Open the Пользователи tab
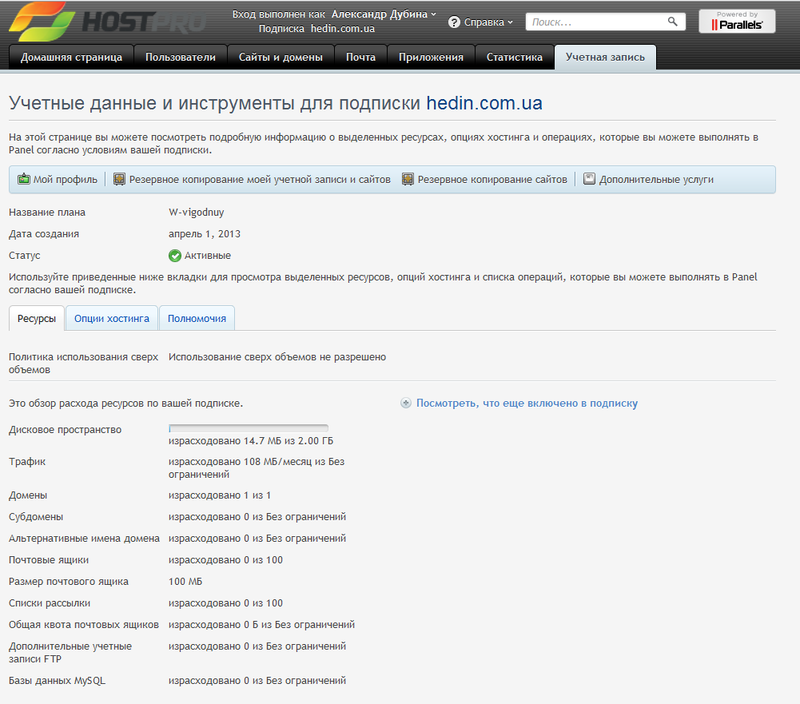 180,57
